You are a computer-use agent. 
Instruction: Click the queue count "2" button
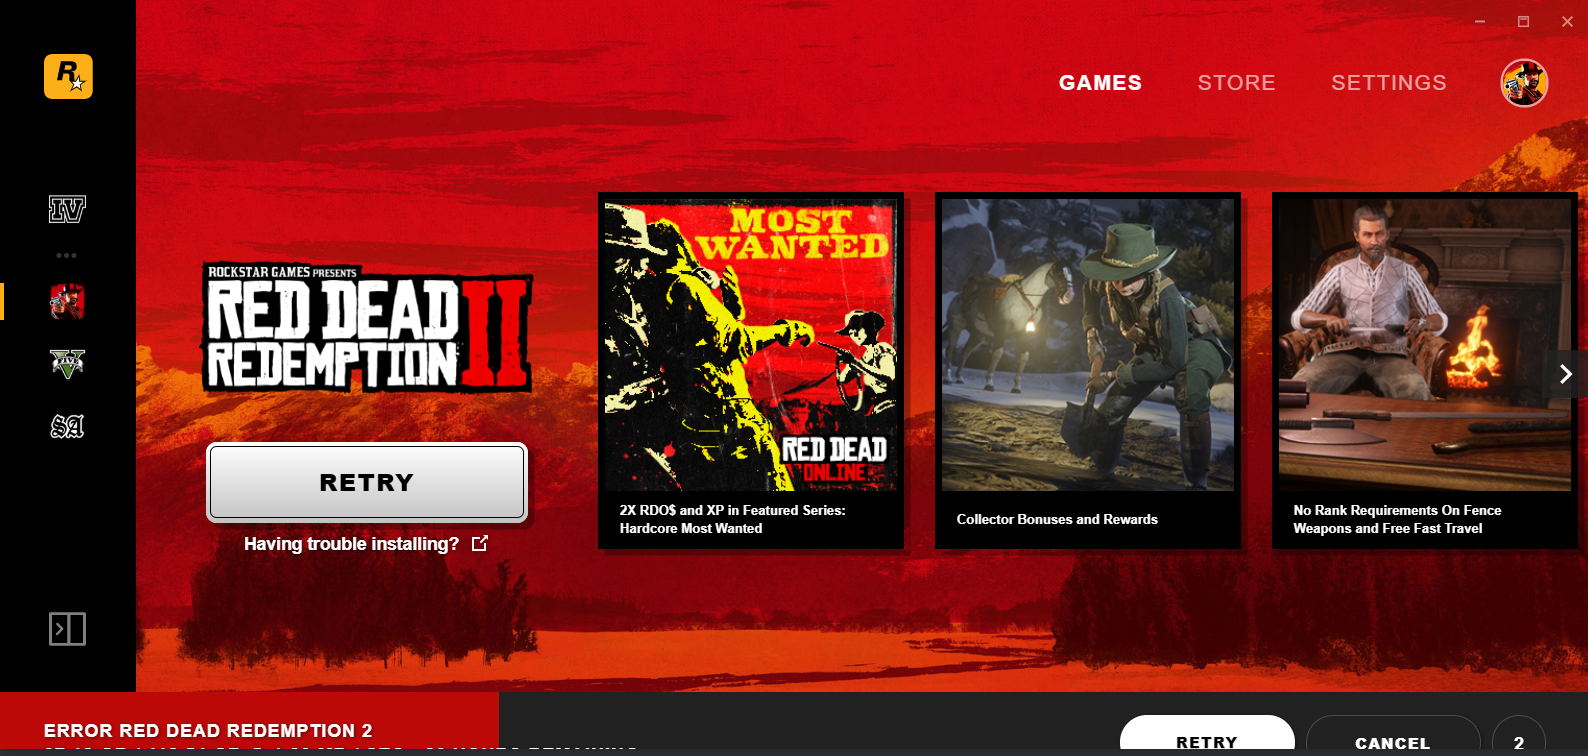coord(1519,737)
